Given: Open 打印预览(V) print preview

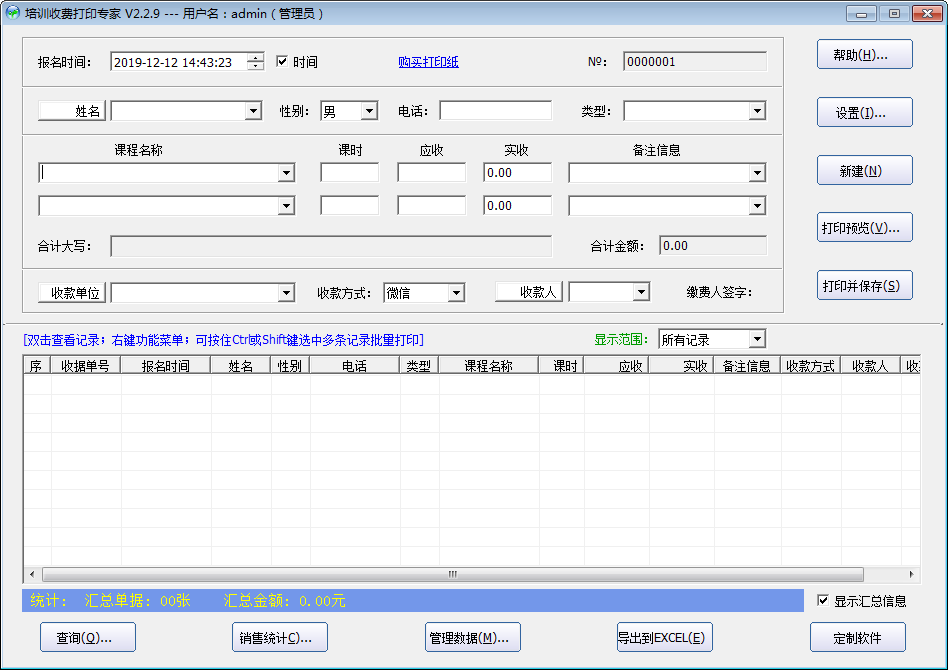Looking at the screenshot, I should [x=865, y=227].
